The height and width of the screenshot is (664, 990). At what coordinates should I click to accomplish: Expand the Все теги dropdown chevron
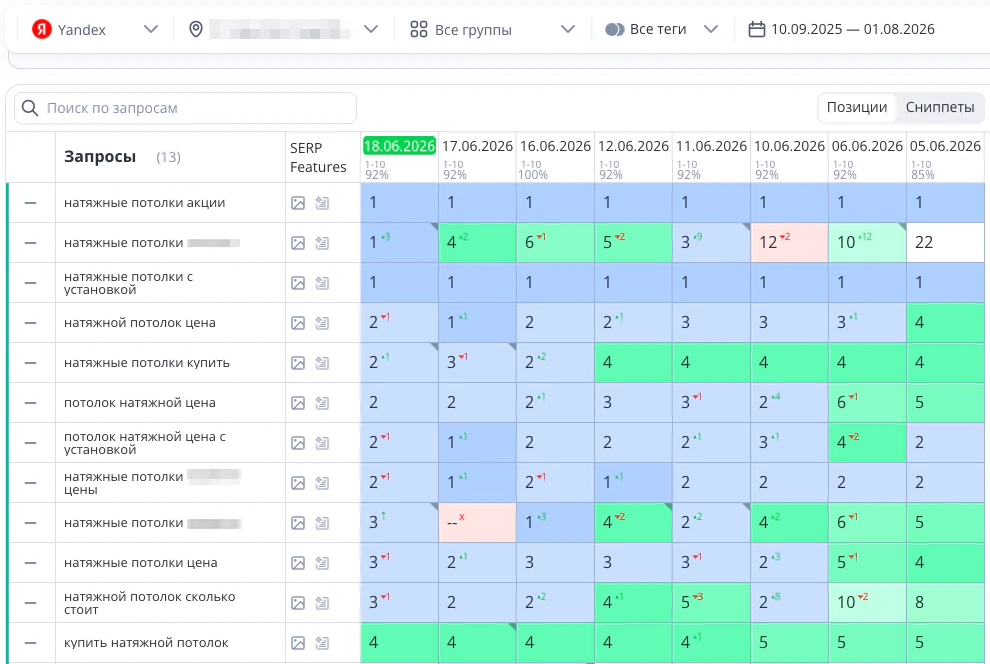point(711,29)
